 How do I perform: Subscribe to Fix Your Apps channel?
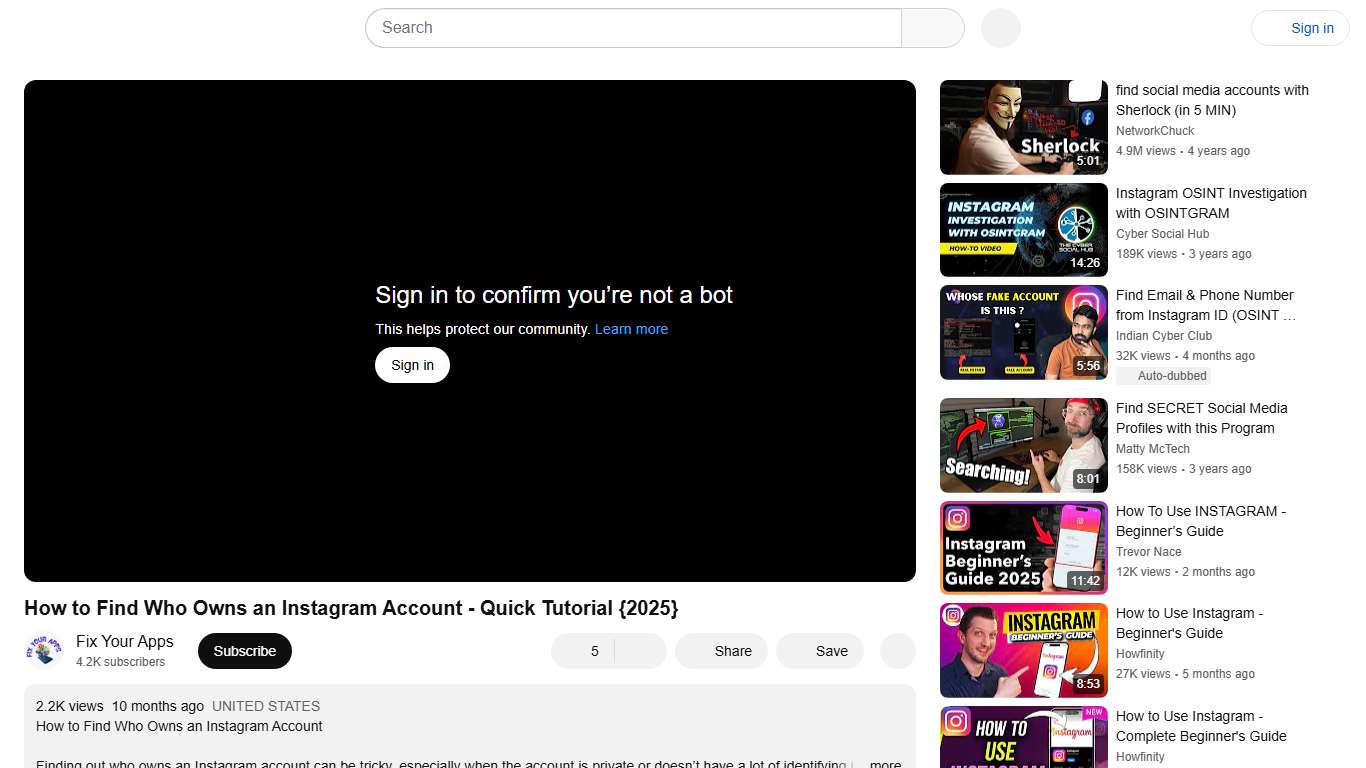pyautogui.click(x=244, y=651)
